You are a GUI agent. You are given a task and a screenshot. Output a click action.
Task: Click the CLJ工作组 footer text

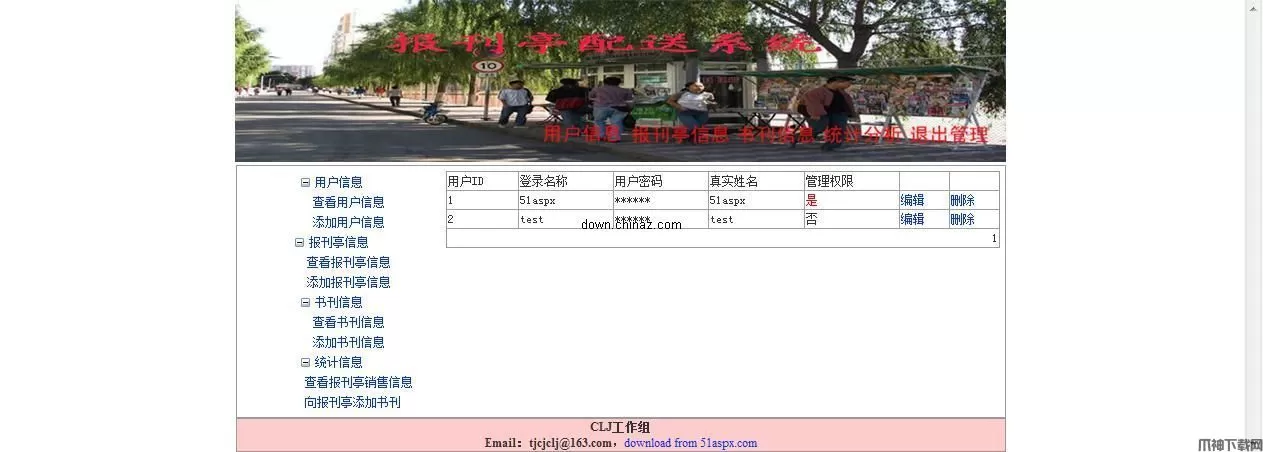620,427
